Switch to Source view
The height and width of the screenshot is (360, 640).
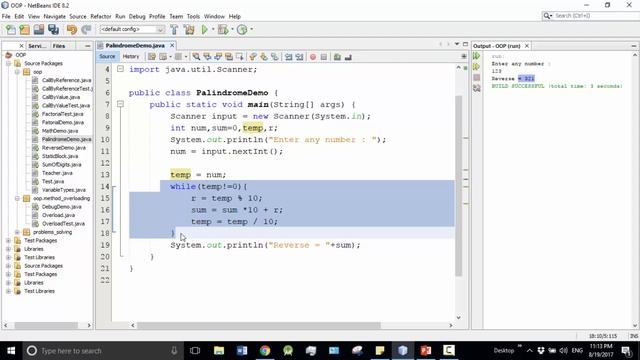107,56
